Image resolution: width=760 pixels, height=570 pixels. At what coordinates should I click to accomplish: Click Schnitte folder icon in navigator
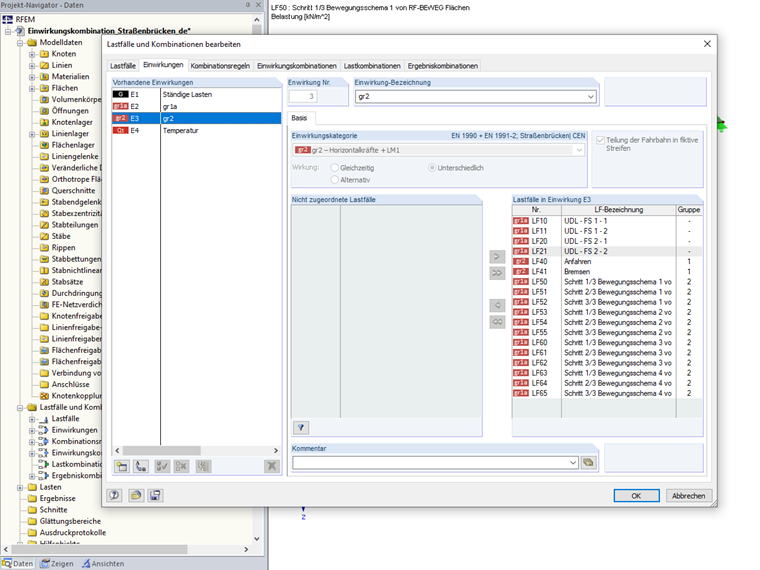(x=32, y=510)
